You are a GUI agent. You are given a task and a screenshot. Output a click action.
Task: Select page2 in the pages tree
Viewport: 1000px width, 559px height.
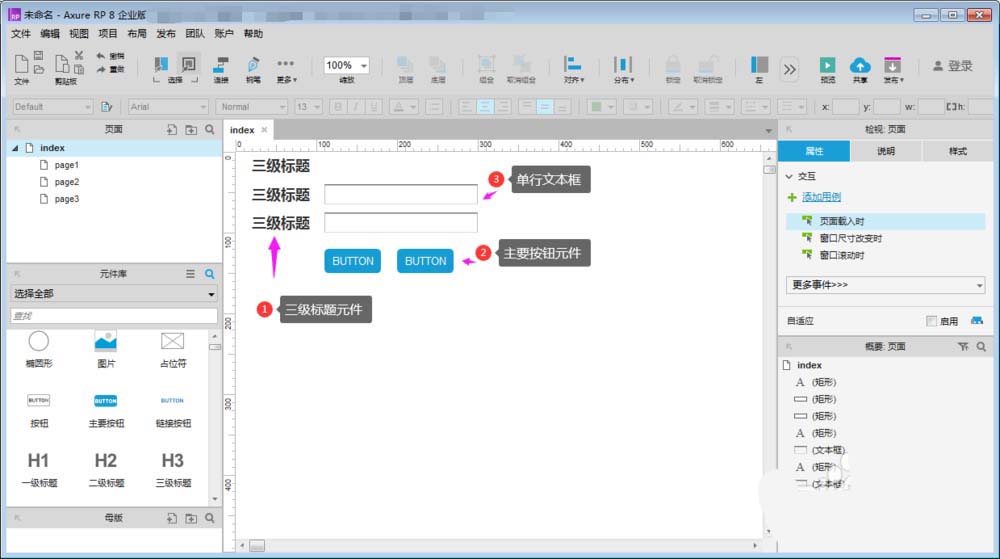coord(66,182)
